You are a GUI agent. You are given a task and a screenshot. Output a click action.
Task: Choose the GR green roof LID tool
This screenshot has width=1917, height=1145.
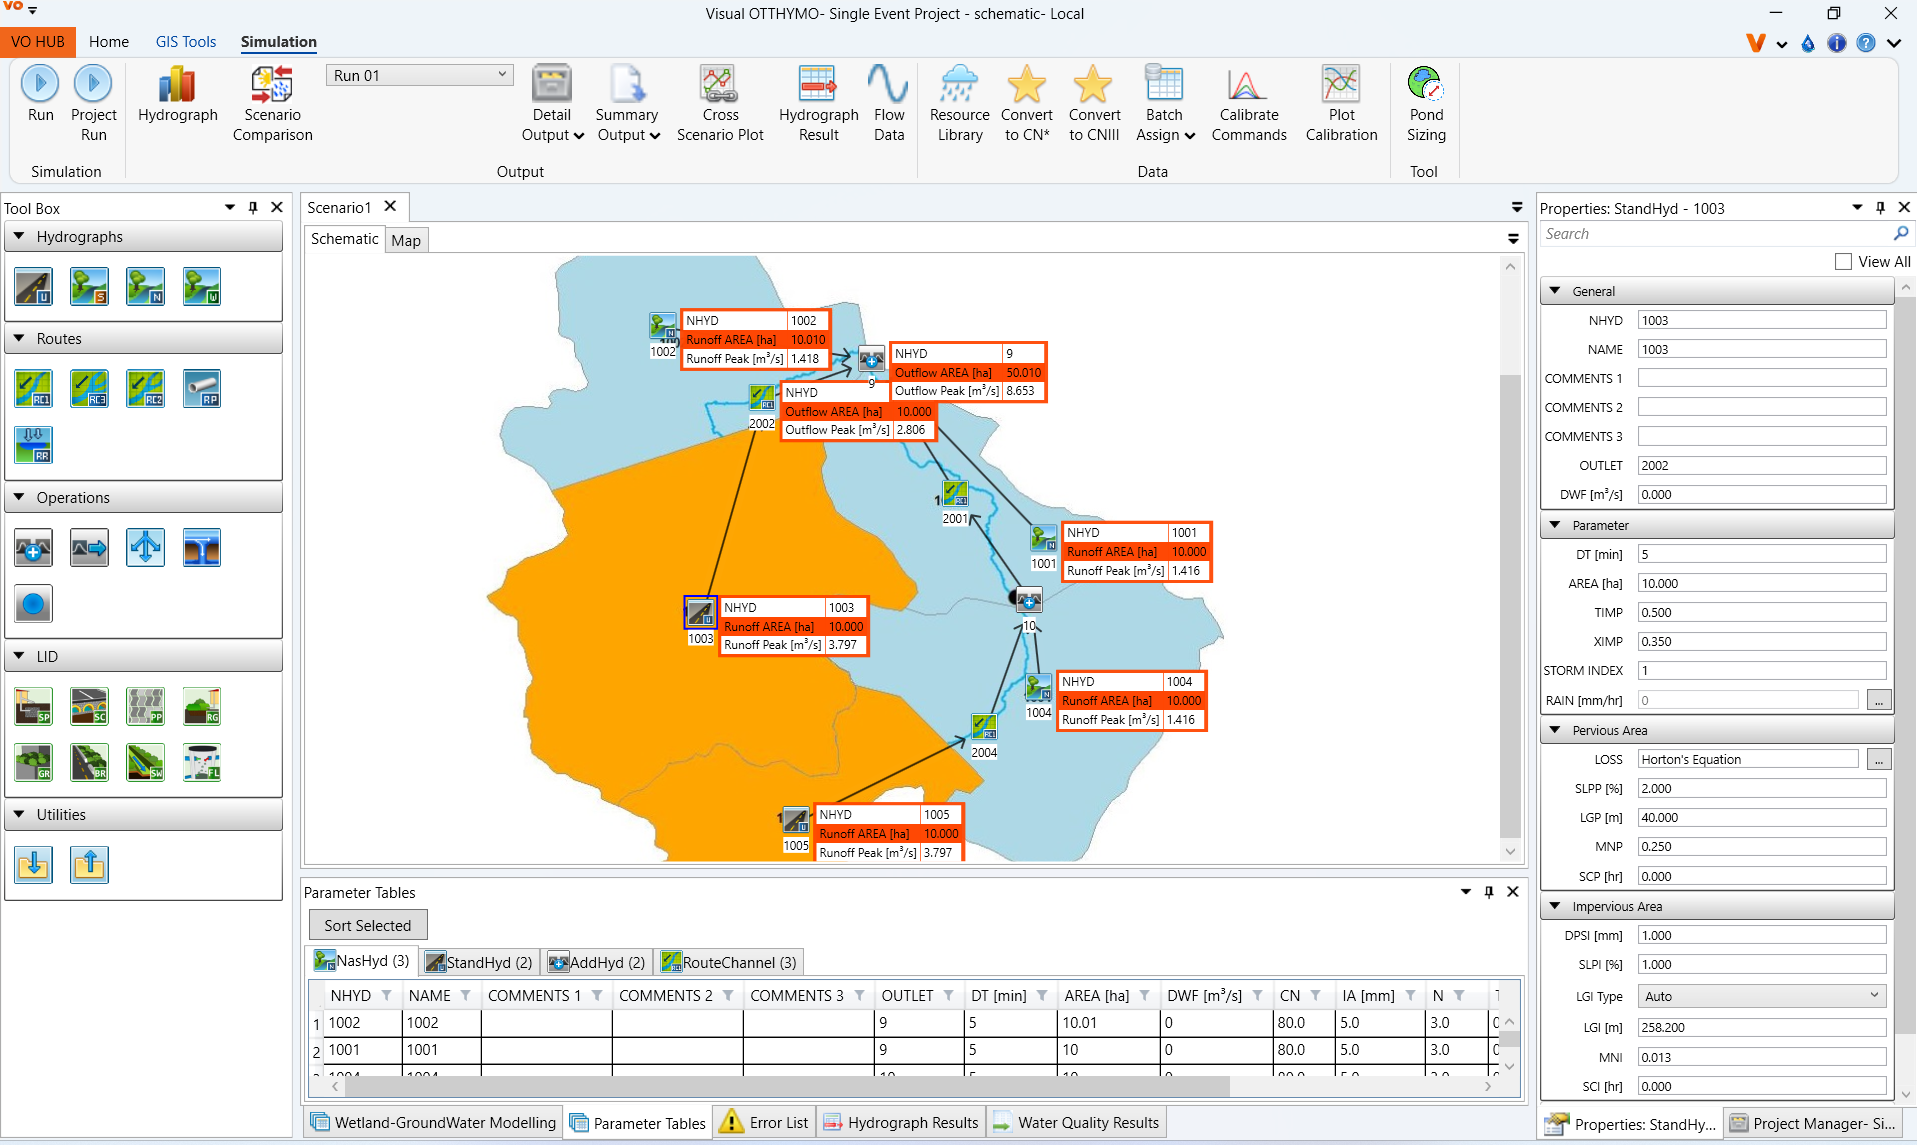coord(33,763)
